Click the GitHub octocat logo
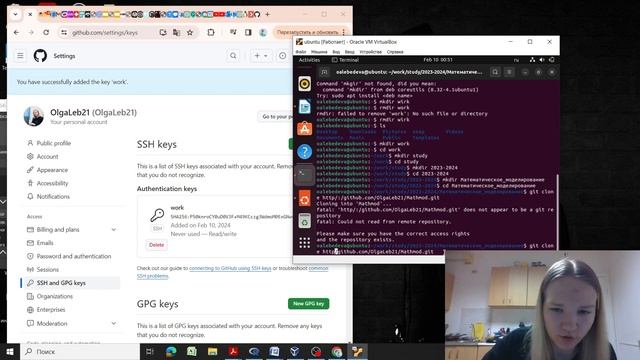 click(40, 56)
